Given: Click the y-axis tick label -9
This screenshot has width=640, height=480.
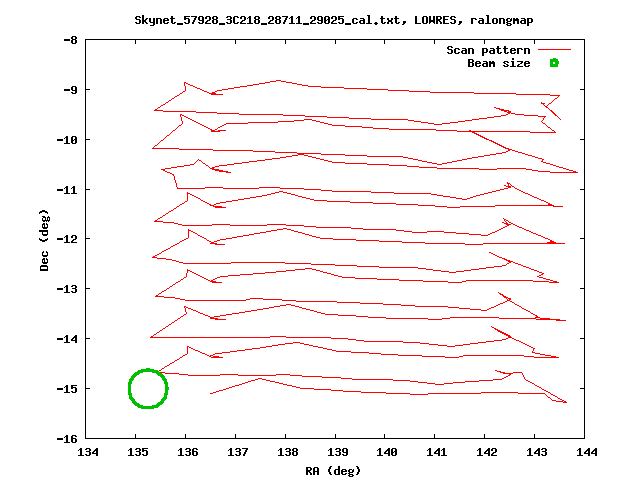Looking at the screenshot, I should [70, 90].
